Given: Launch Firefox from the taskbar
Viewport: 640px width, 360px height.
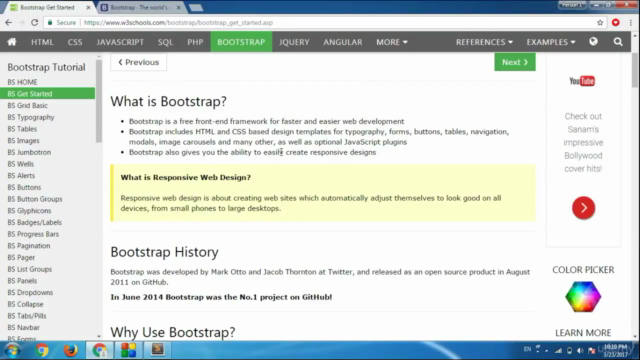Looking at the screenshot, I should click(x=70, y=350).
